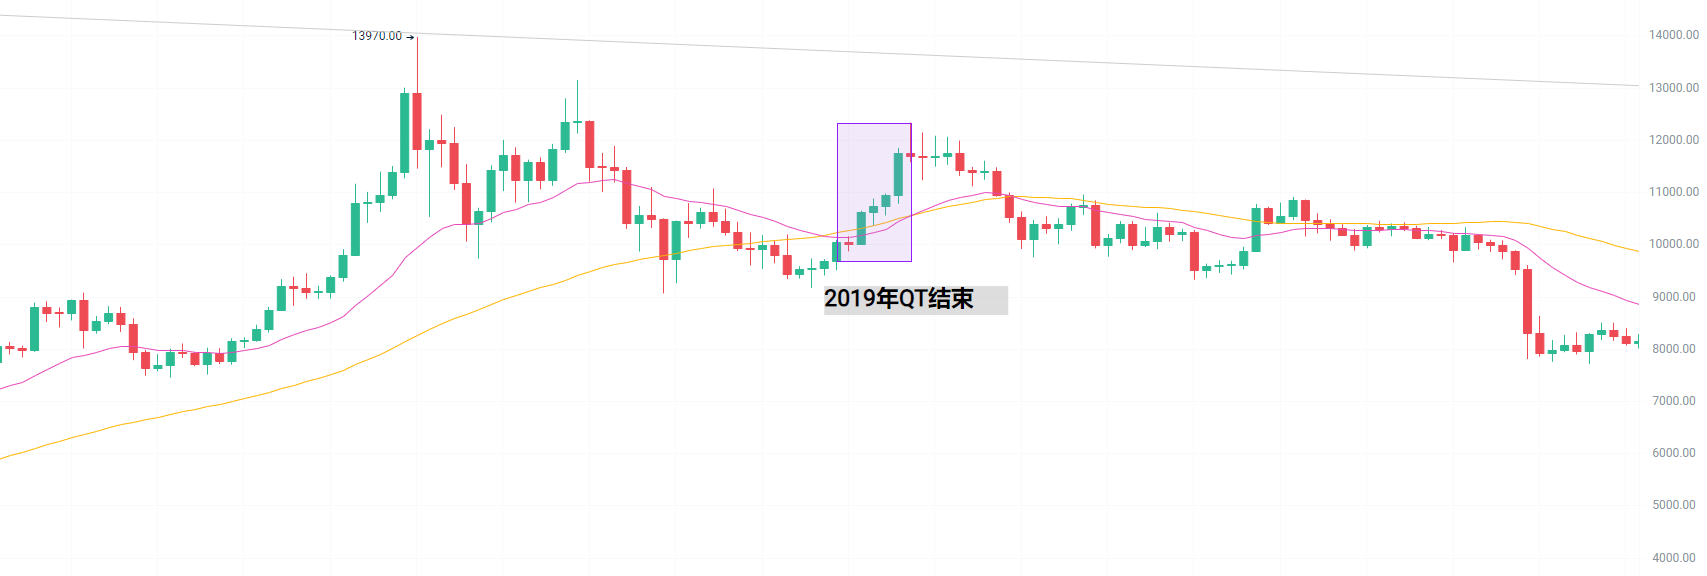Click the 9000.00 price axis label

coord(1673,297)
